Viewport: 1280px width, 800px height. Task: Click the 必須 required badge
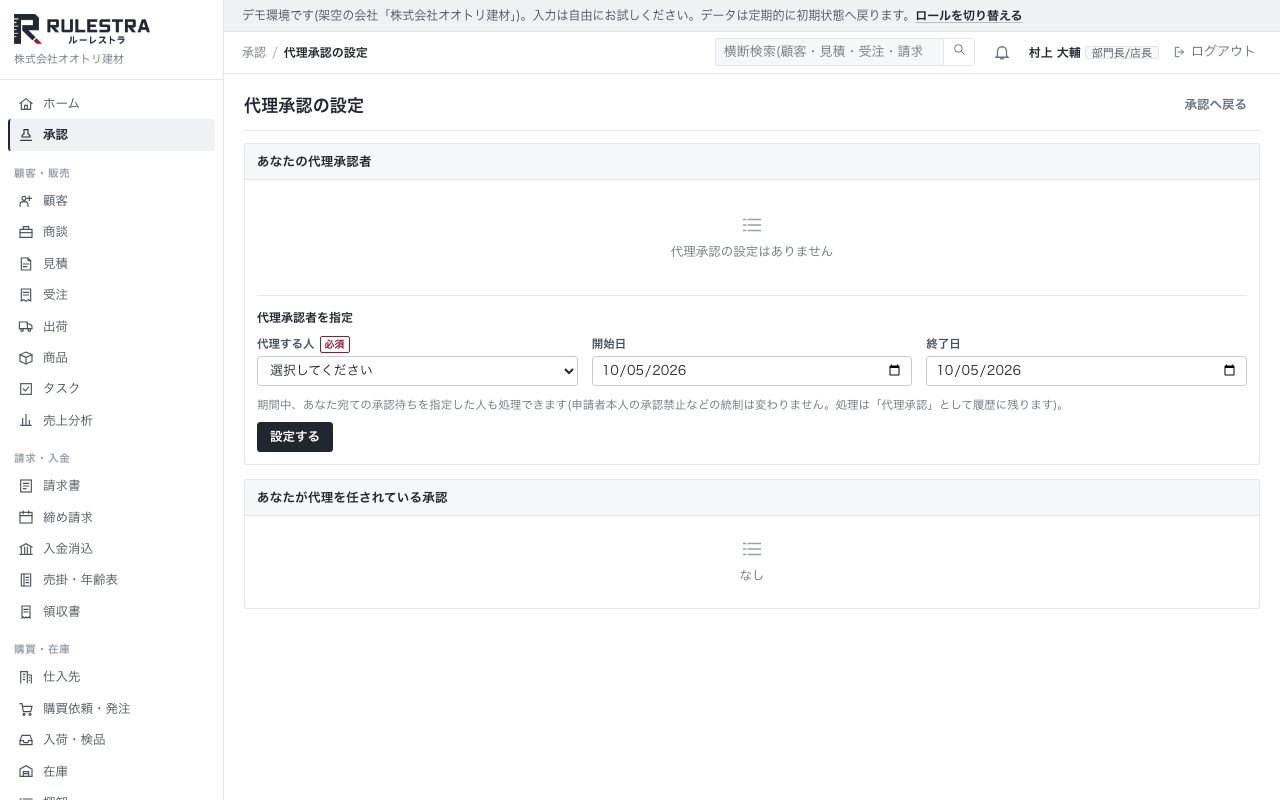coord(335,344)
